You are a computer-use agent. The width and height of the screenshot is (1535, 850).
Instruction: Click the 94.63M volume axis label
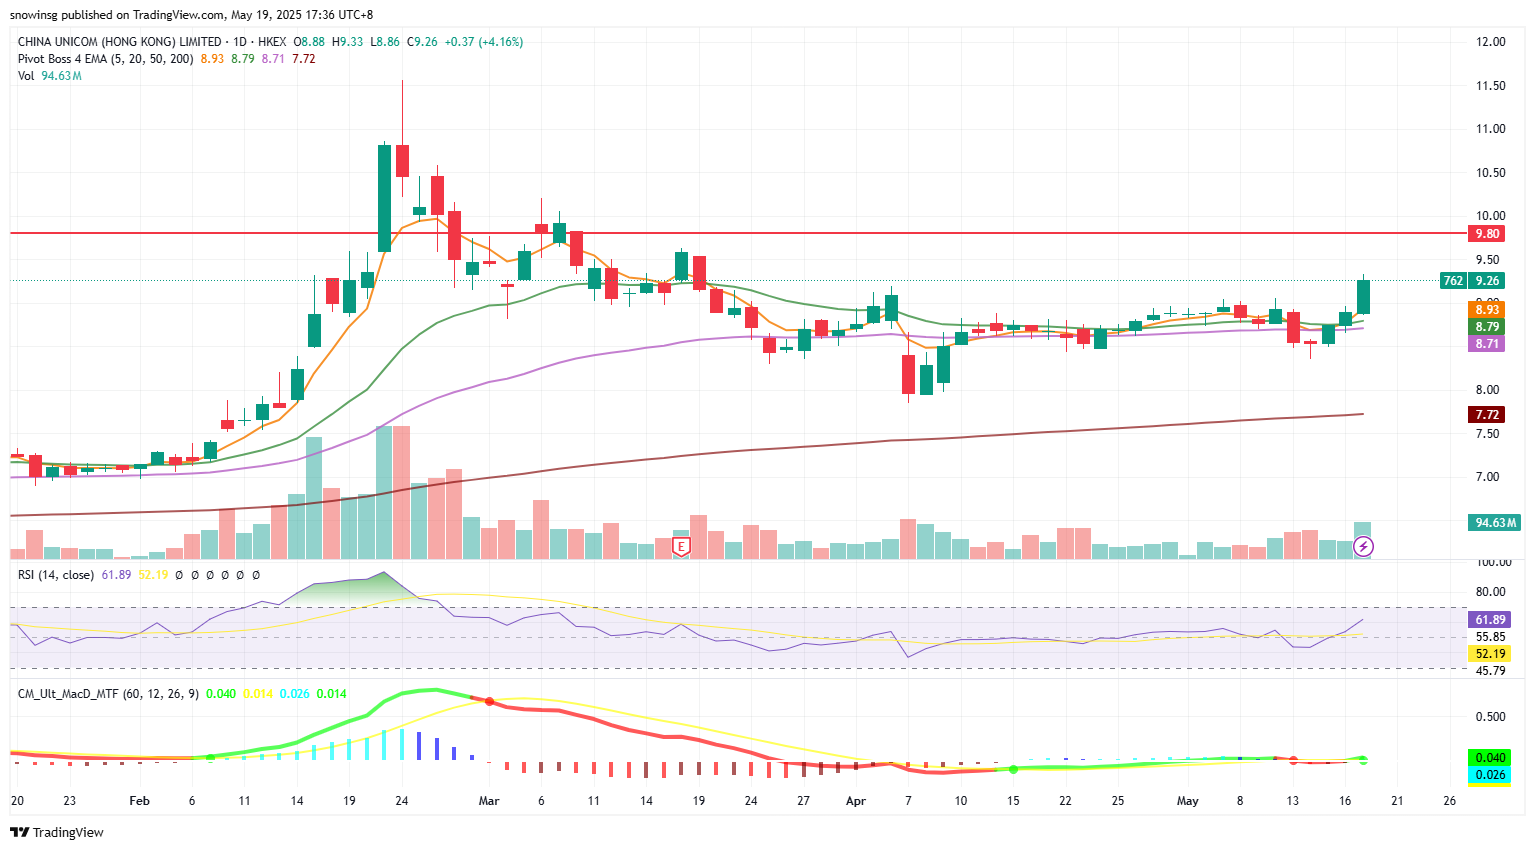click(x=1495, y=523)
